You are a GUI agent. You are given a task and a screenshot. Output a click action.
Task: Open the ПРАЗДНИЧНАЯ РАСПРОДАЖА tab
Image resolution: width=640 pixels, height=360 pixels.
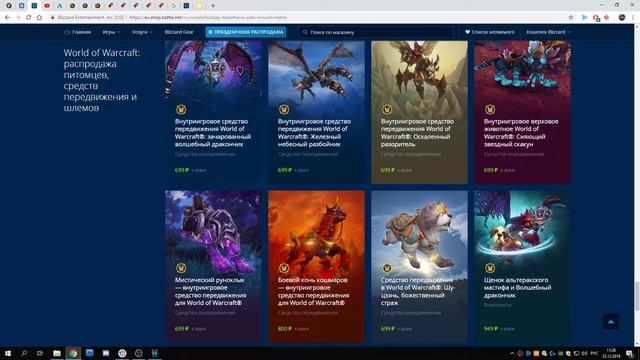click(246, 32)
